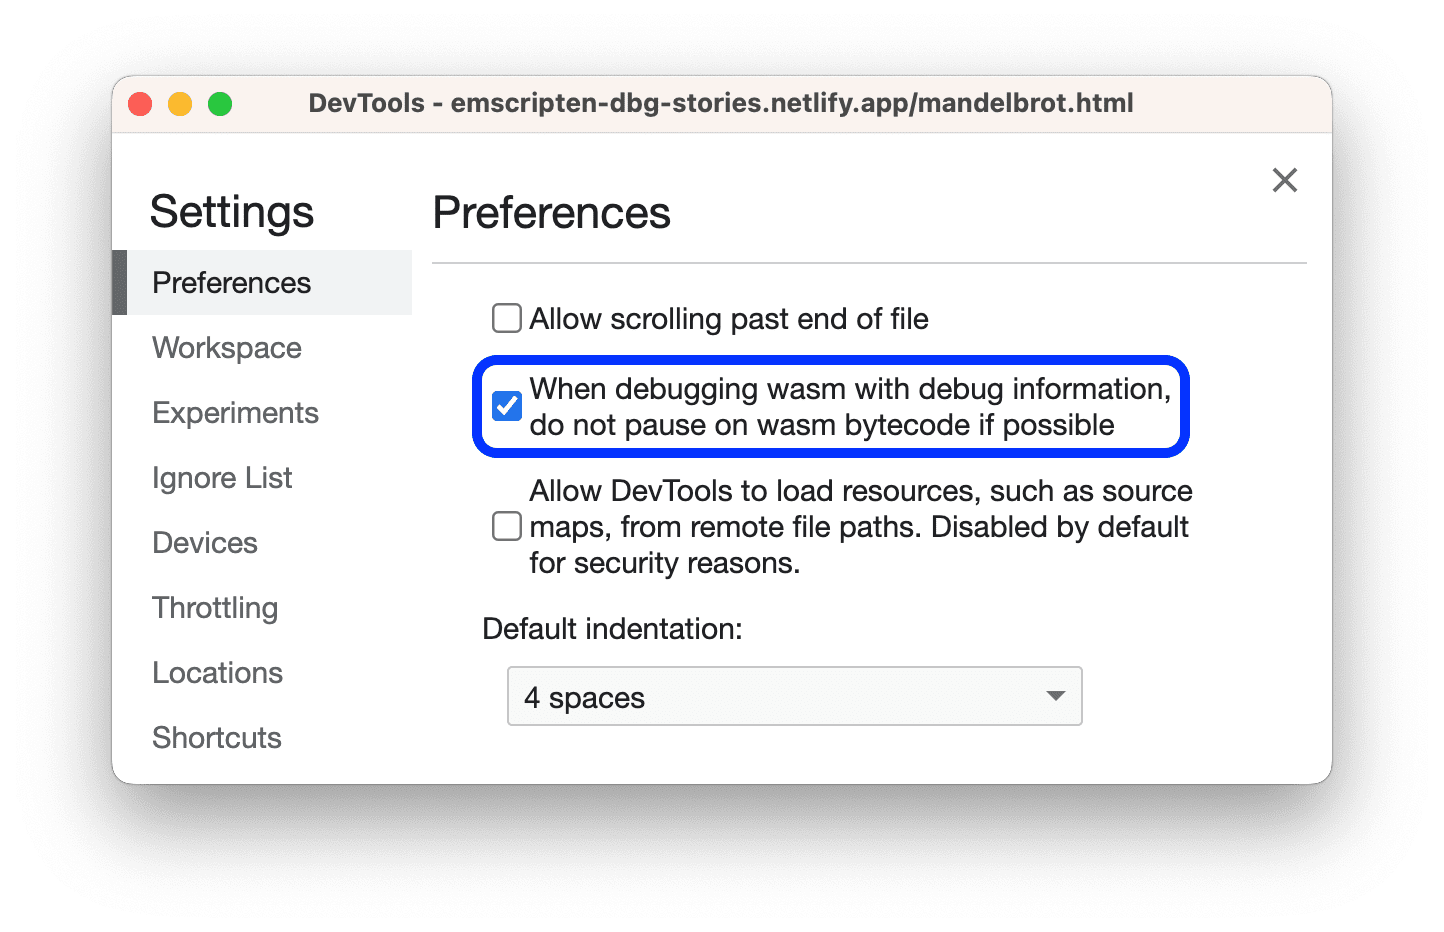Click the Settings heading text
Viewport: 1444px width, 932px height.
[232, 211]
